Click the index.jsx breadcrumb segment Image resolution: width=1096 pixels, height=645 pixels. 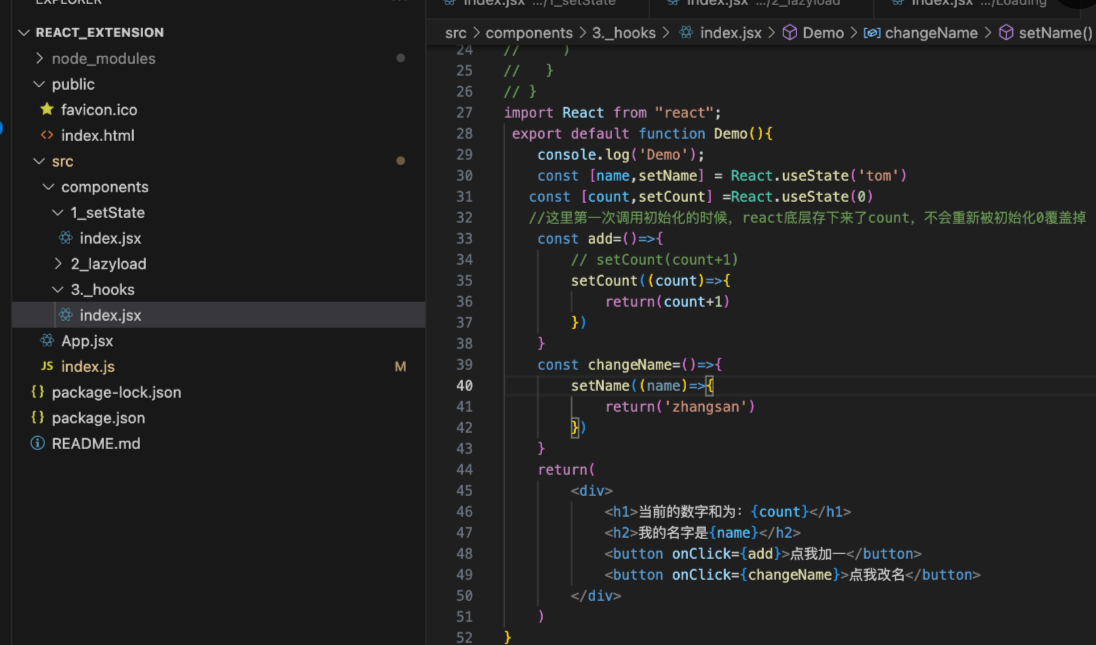731,33
